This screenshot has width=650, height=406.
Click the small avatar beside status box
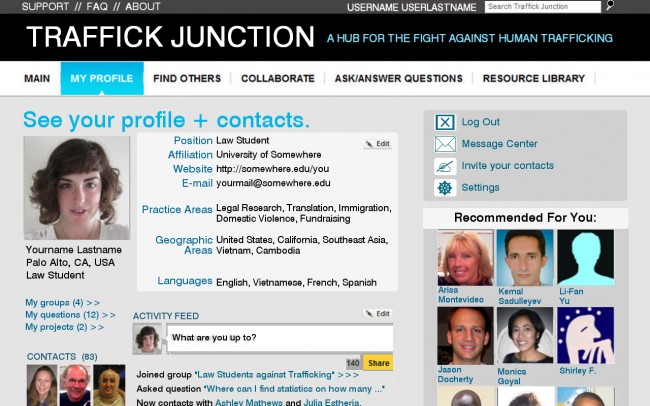coord(147,339)
